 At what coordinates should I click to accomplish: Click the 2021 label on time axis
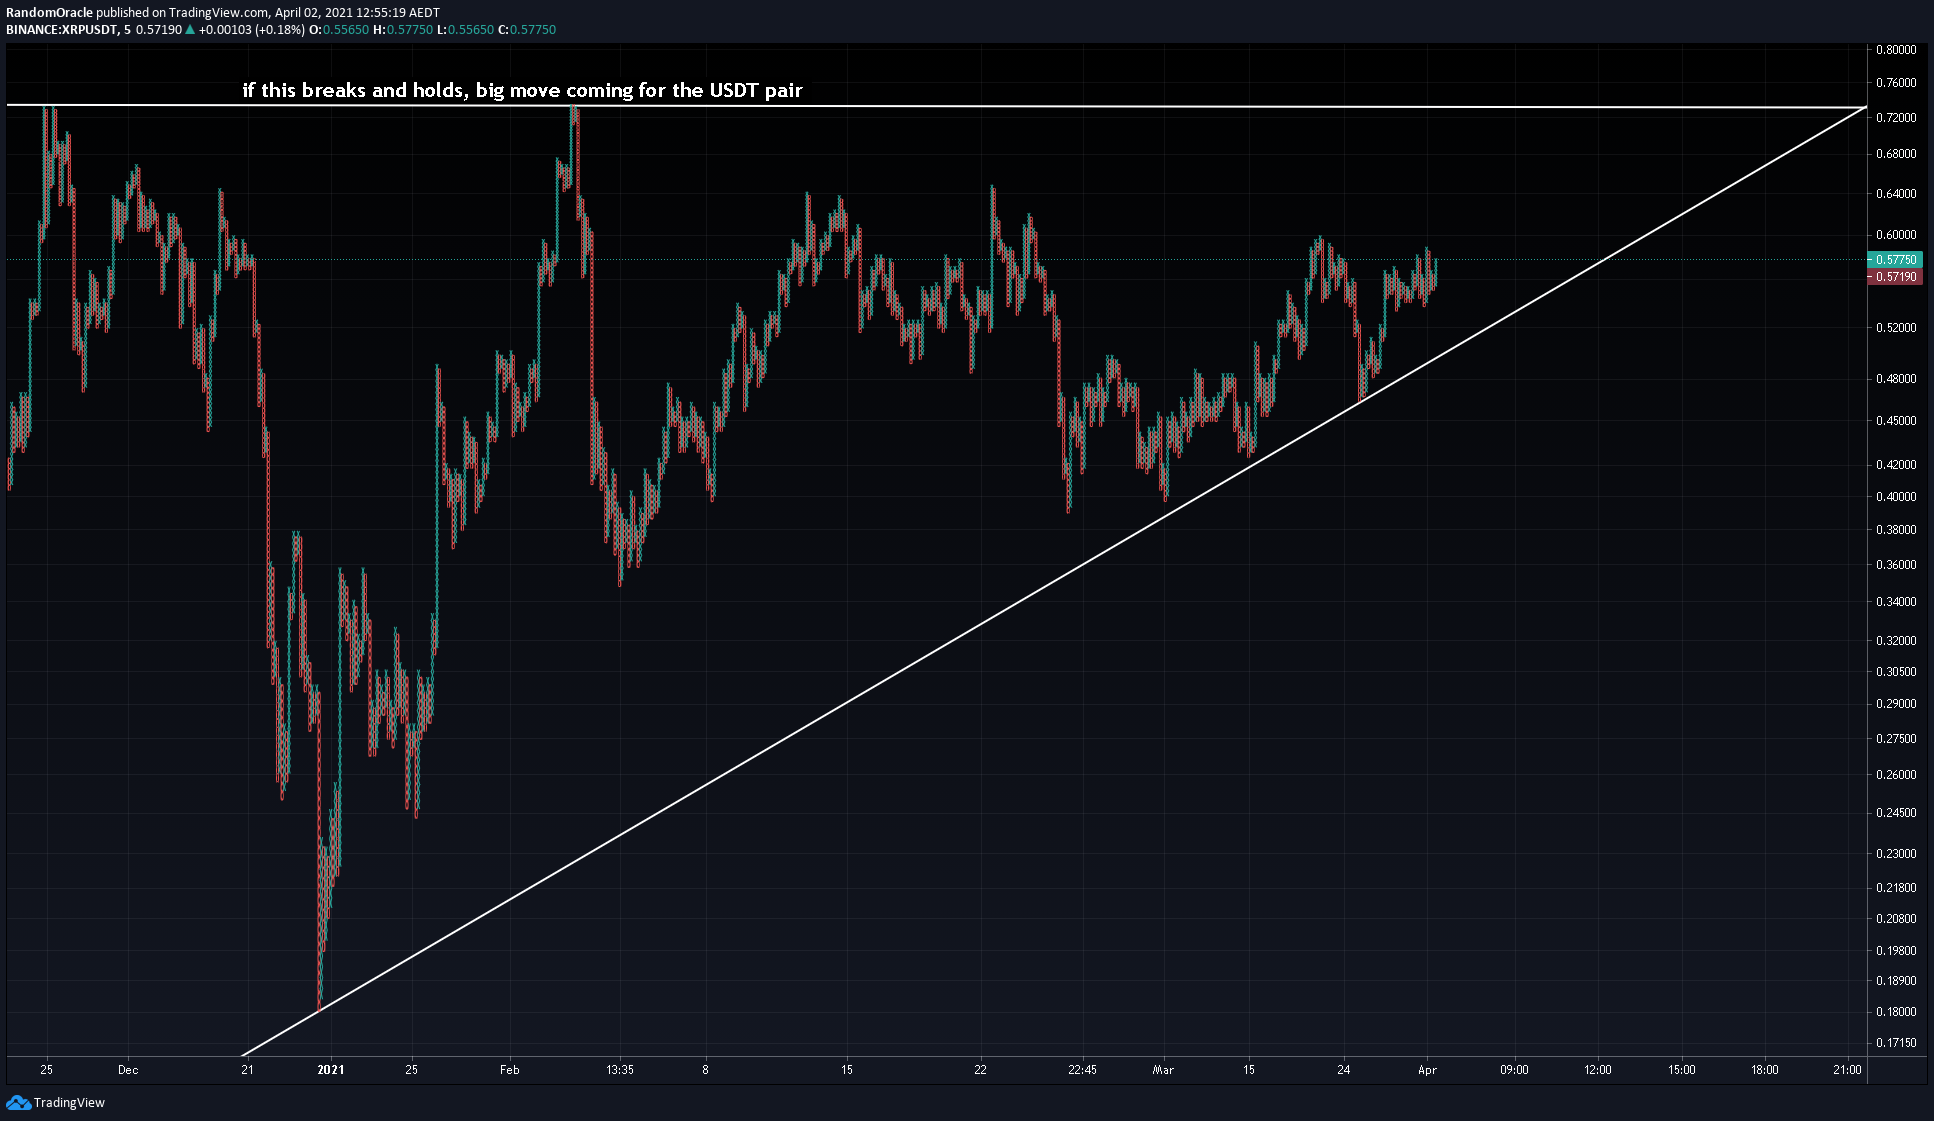click(331, 1069)
